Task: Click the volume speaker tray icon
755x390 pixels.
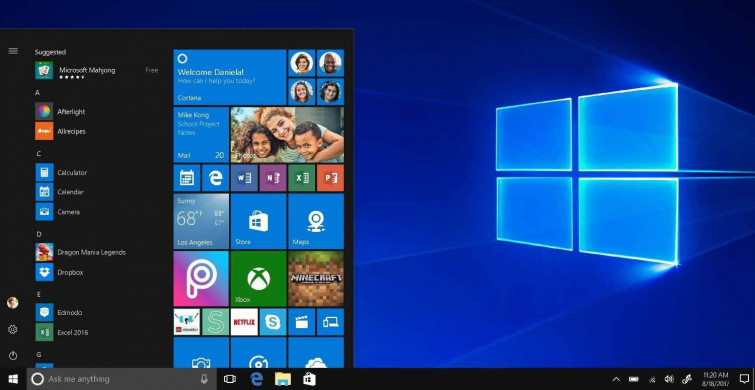Action: click(669, 379)
